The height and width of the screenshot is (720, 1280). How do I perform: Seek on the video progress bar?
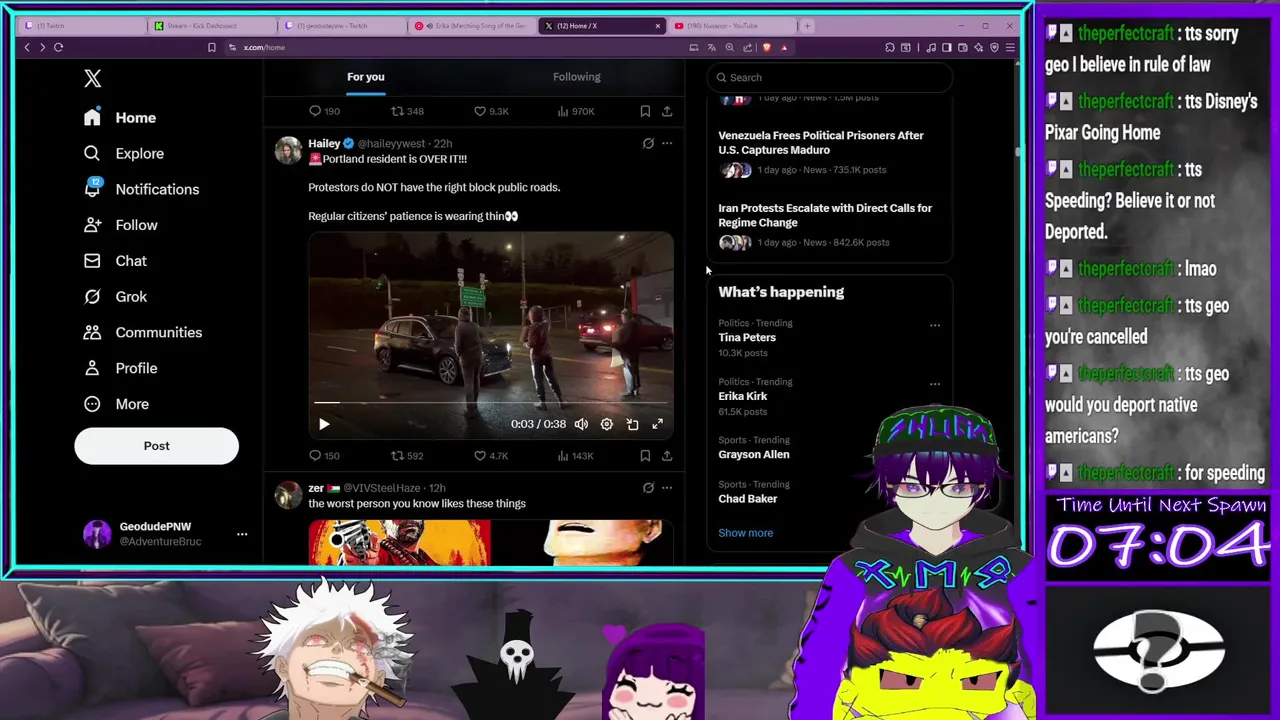tap(490, 403)
